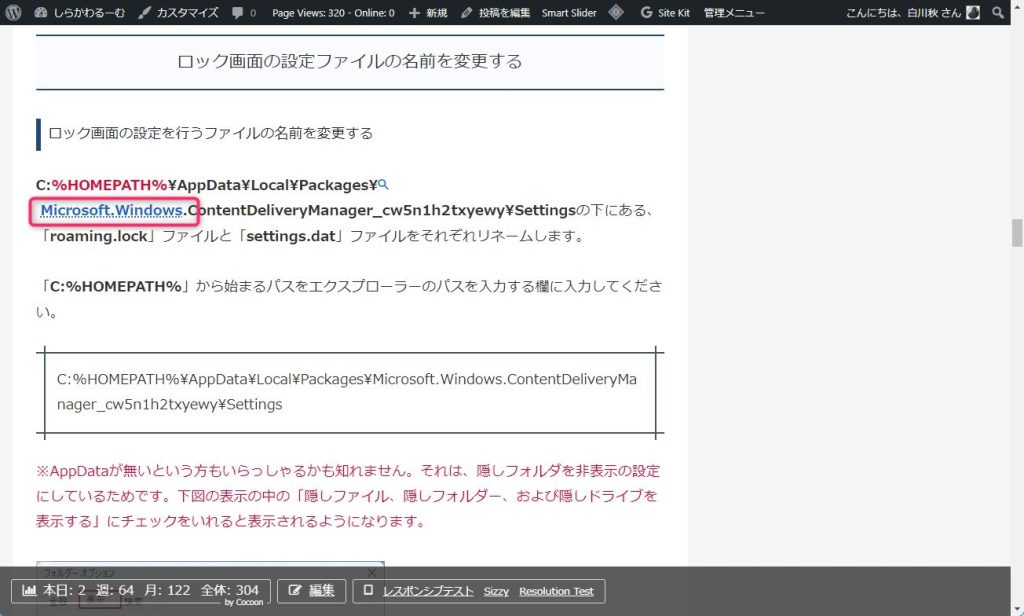Open Google Site Kit

tap(665, 13)
